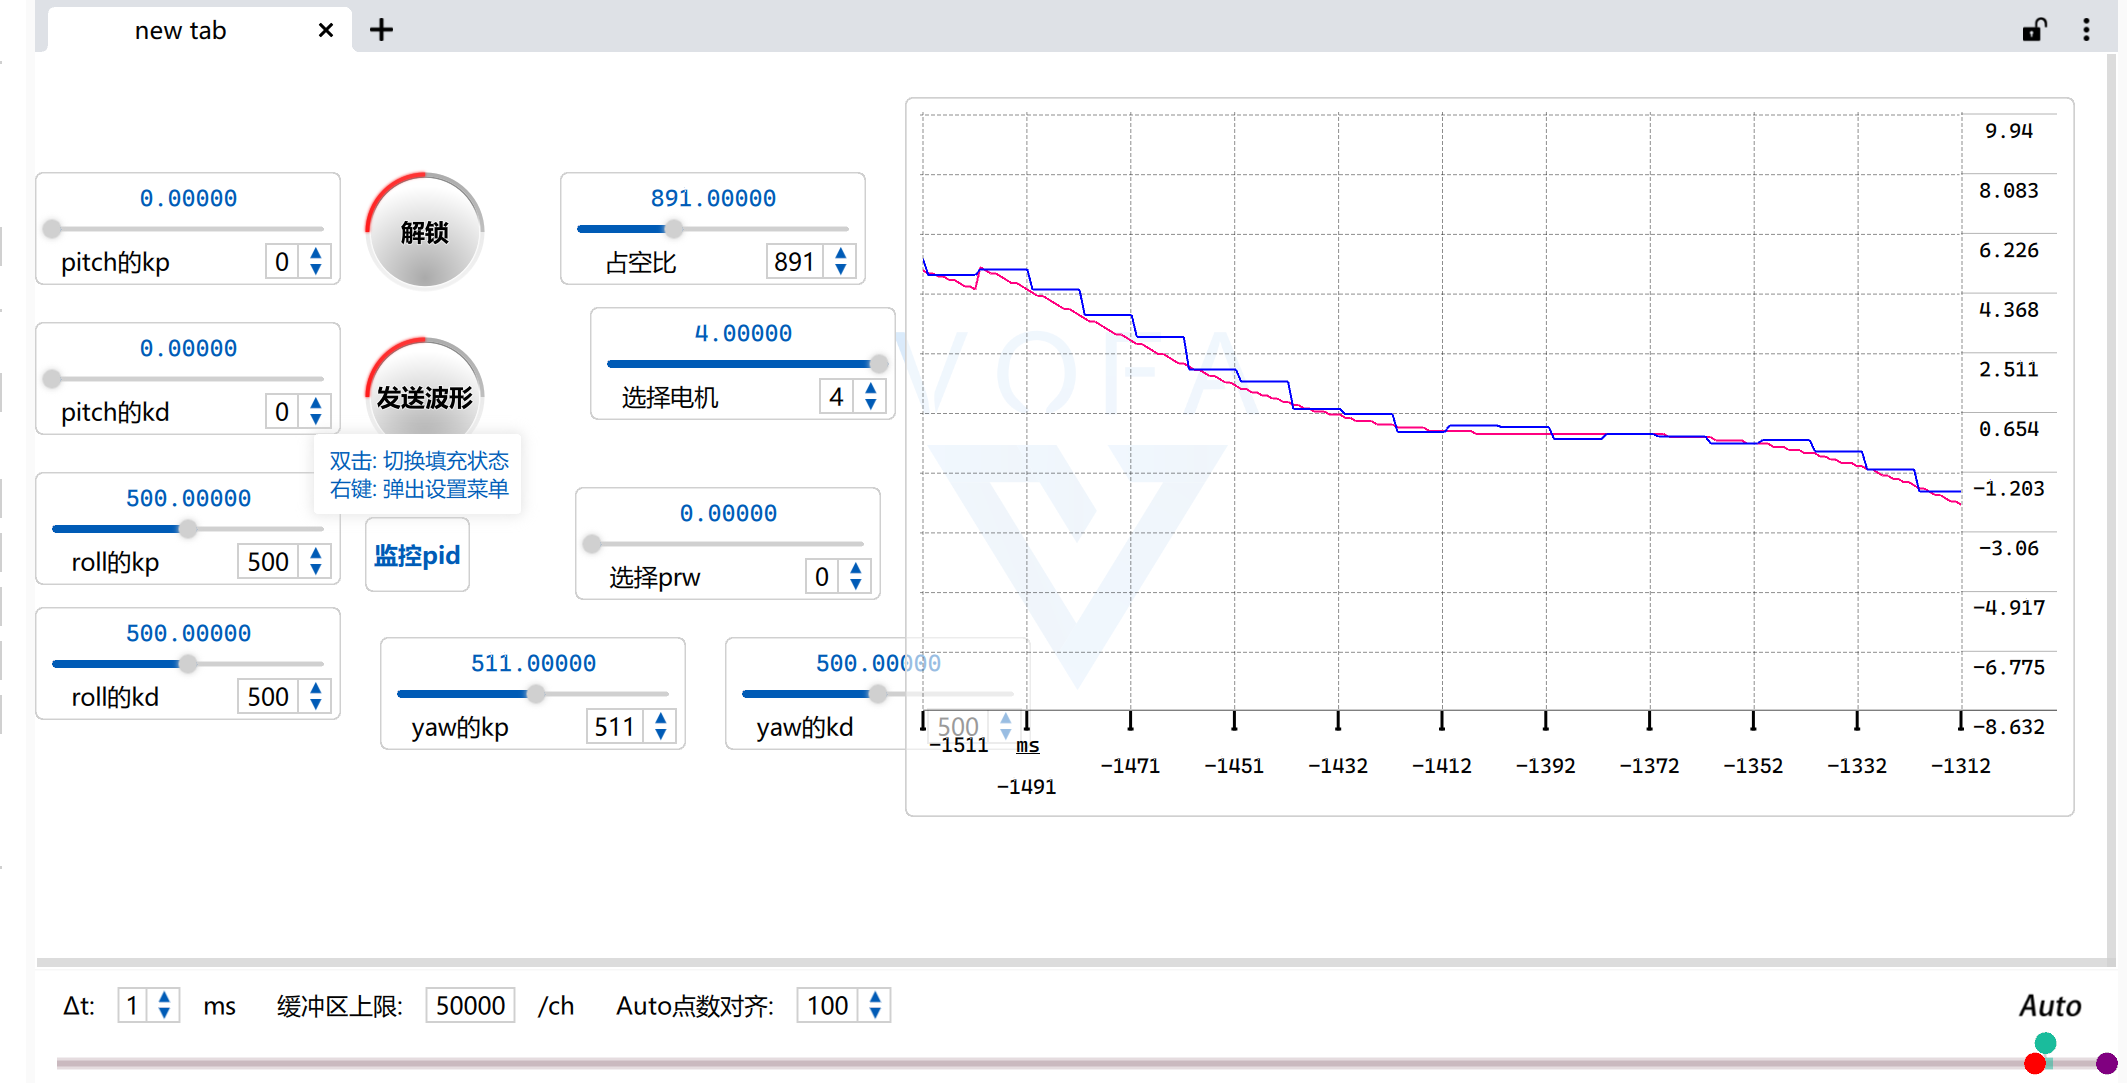Viewport: 2127px width, 1083px height.
Task: Add a new tab with plus icon
Action: coord(381,30)
